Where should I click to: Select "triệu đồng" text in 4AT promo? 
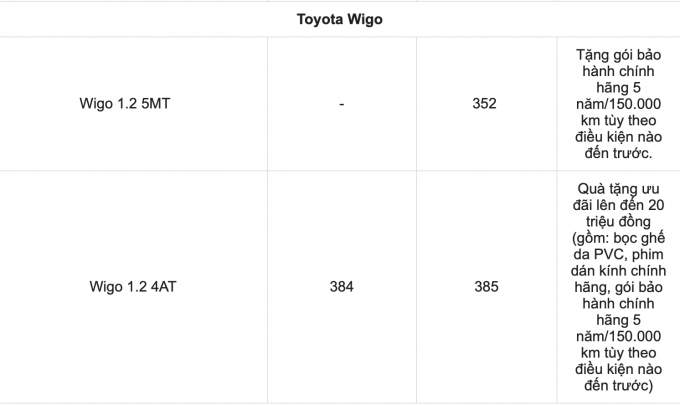pos(614,221)
